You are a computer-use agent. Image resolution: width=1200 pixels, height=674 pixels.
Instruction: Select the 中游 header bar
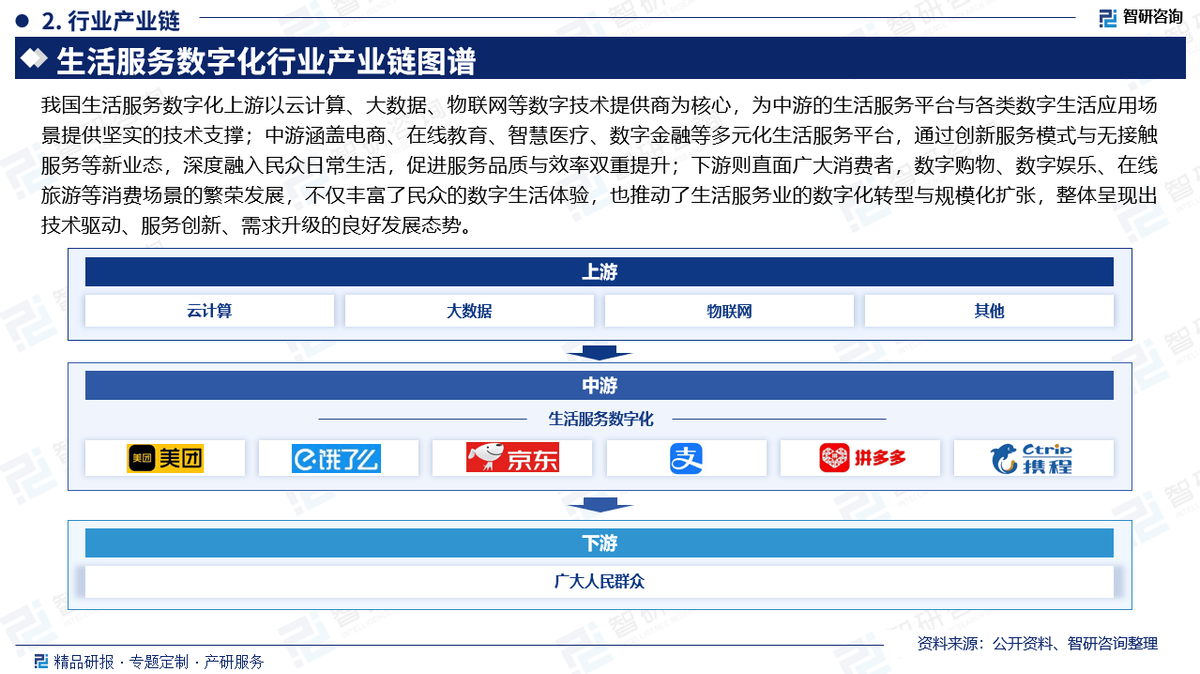[x=599, y=386]
